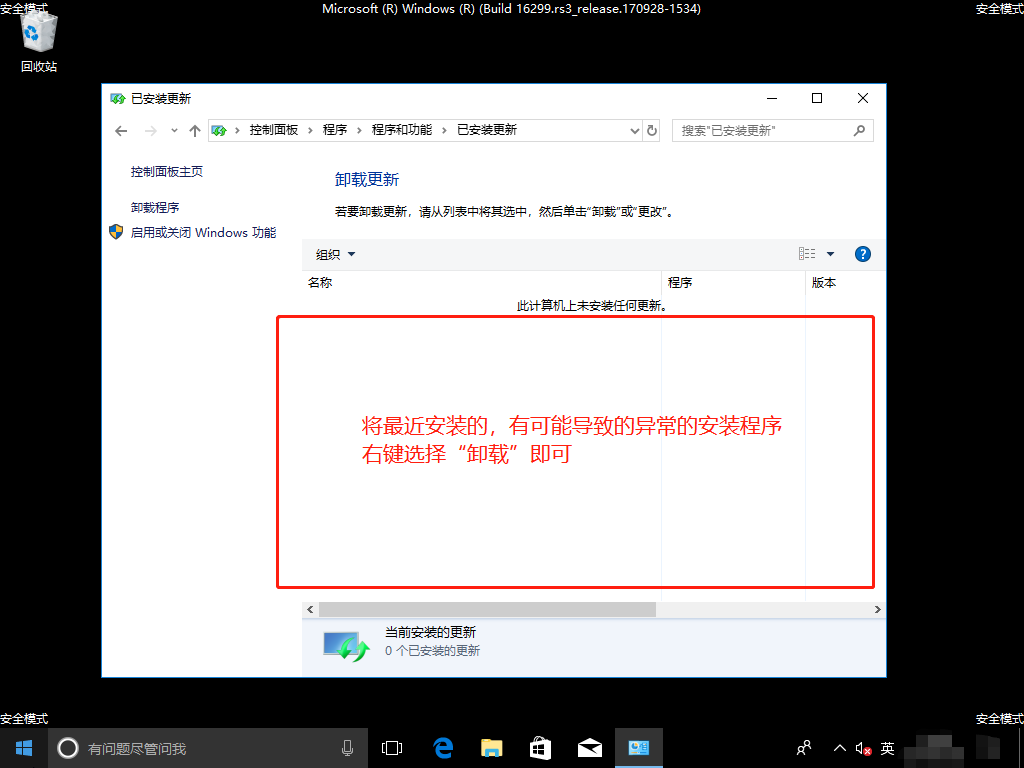
Task: Refresh the installed updates list
Action: click(652, 130)
